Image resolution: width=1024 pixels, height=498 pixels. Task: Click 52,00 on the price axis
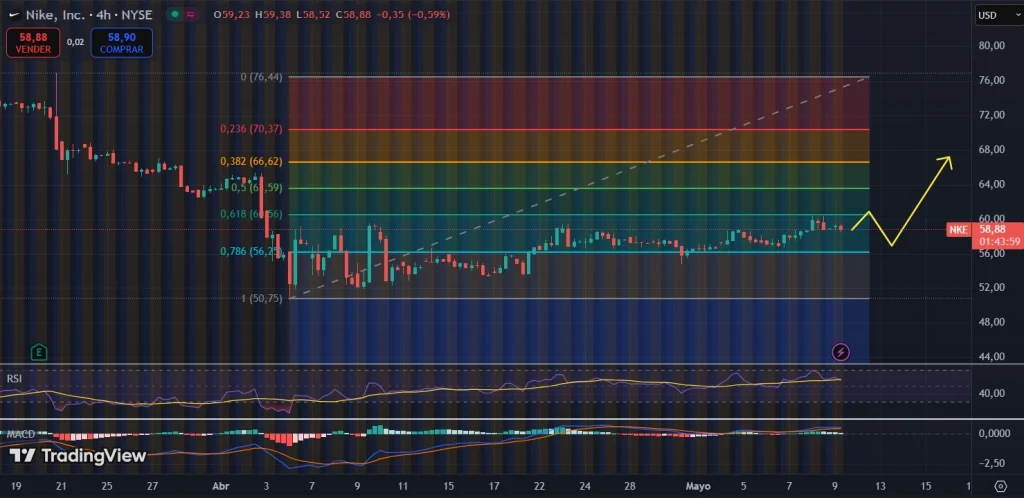pos(992,287)
